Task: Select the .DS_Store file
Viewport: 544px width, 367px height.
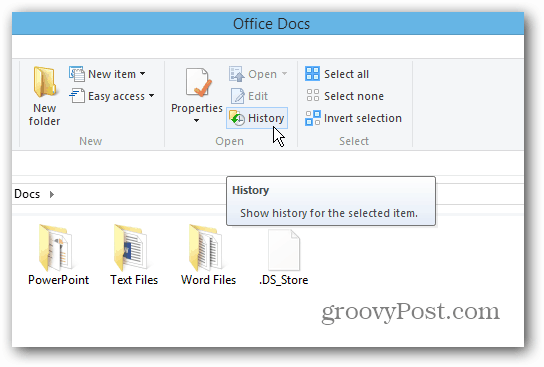Action: (283, 257)
